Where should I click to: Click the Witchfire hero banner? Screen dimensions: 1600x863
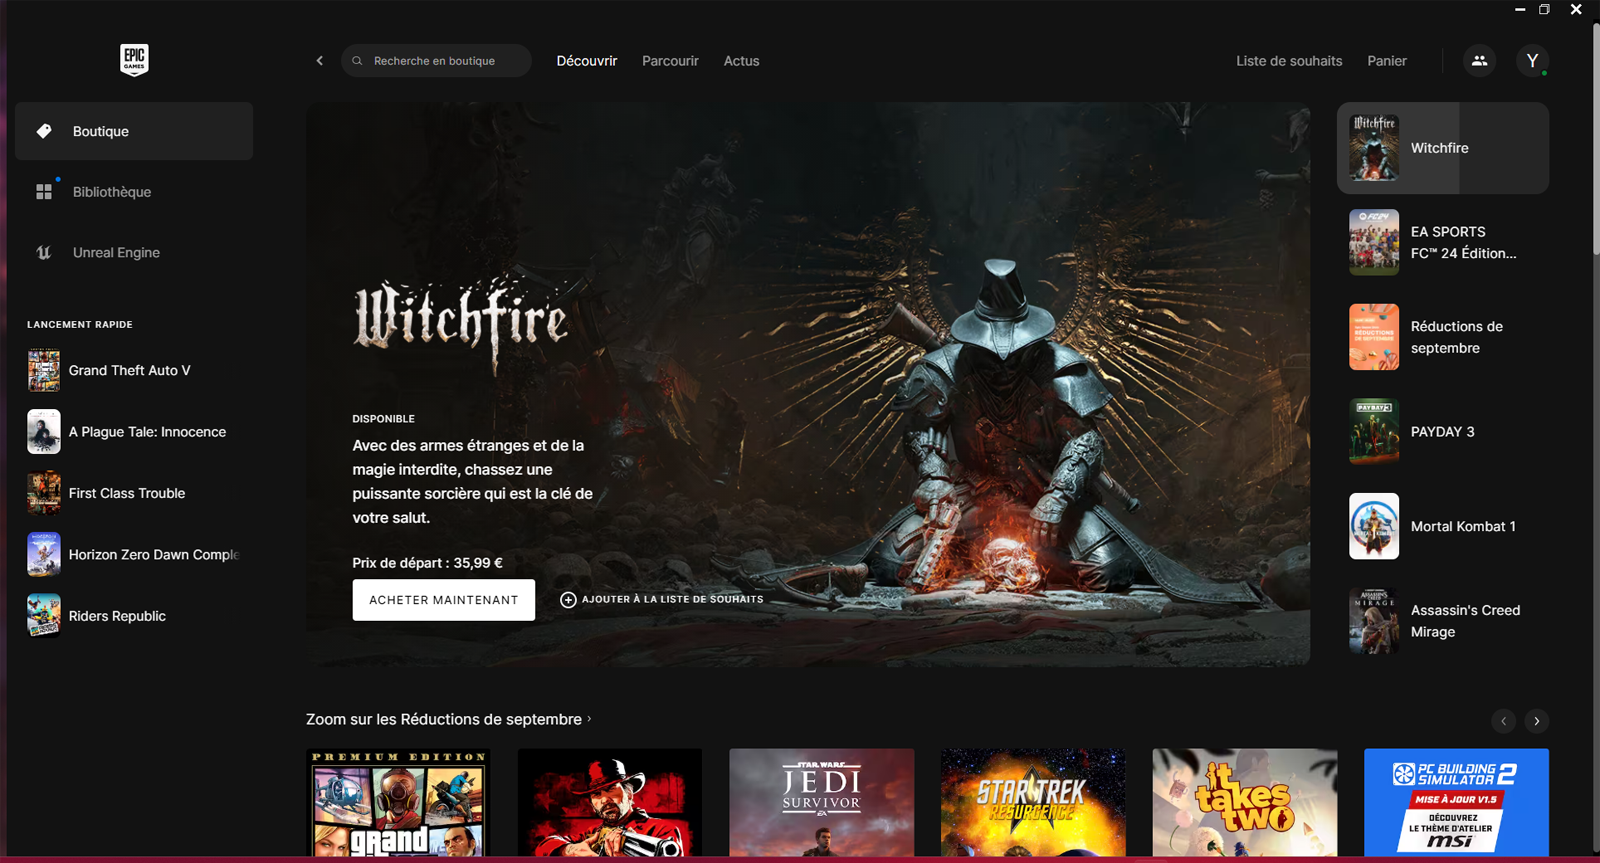pyautogui.click(x=808, y=384)
